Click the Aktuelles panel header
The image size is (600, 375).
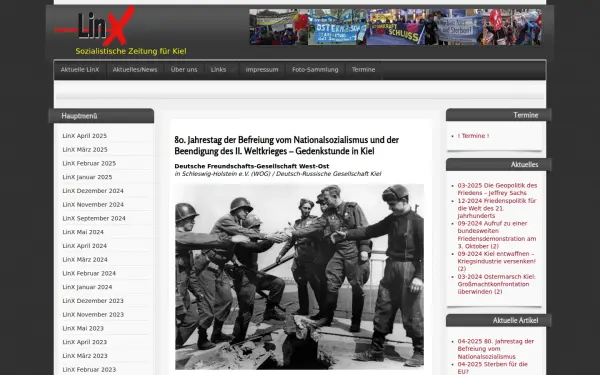pyautogui.click(x=499, y=165)
